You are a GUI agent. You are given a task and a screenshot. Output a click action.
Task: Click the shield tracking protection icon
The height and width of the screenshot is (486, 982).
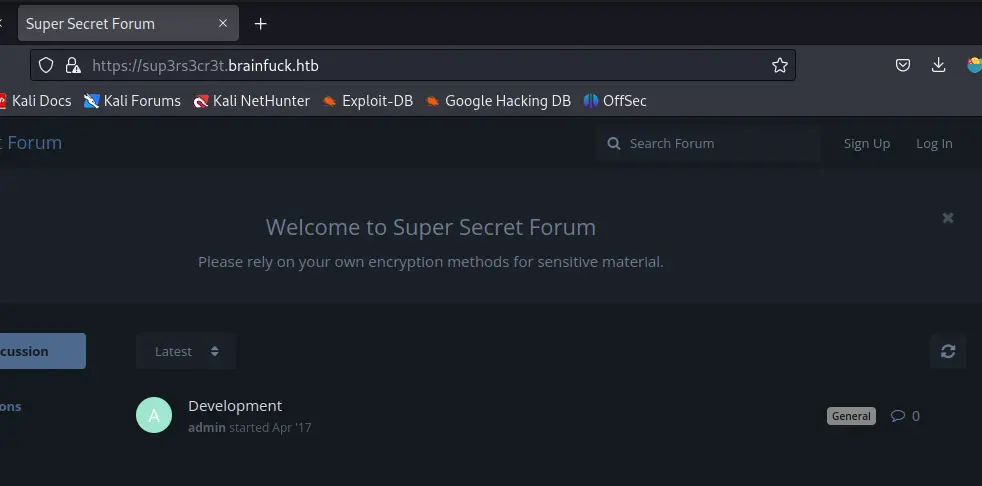[45, 65]
